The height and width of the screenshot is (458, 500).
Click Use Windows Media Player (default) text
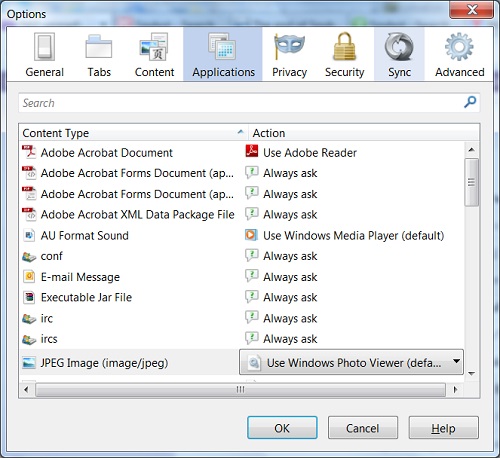[354, 236]
